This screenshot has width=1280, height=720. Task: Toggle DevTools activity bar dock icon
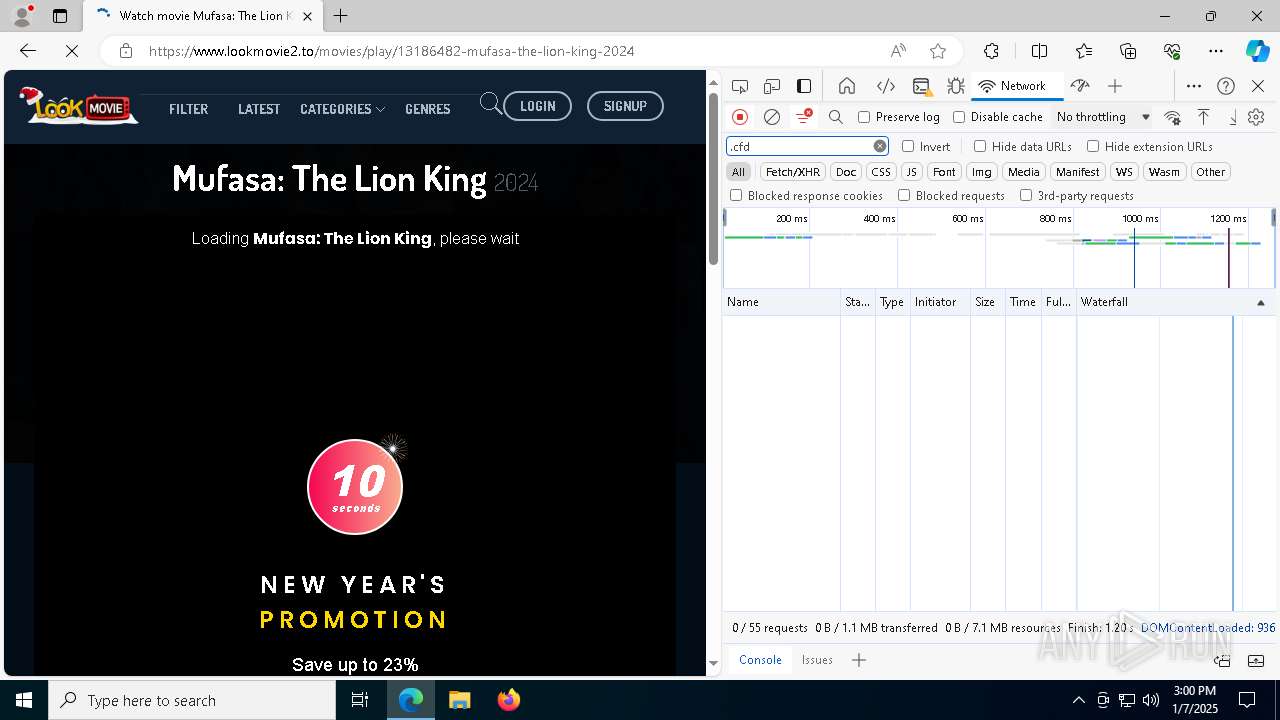(x=804, y=86)
